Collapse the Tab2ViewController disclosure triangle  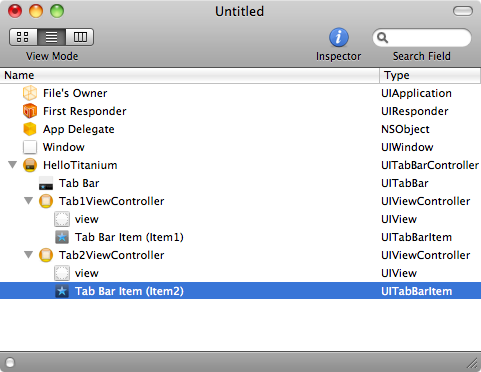click(29, 255)
